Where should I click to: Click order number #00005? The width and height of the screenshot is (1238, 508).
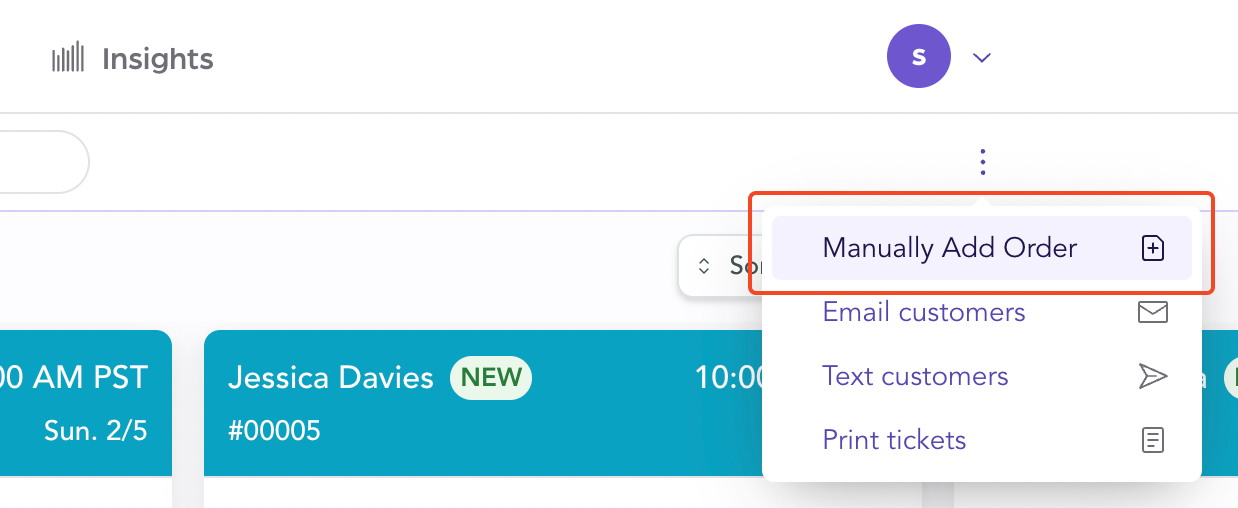pyautogui.click(x=274, y=430)
